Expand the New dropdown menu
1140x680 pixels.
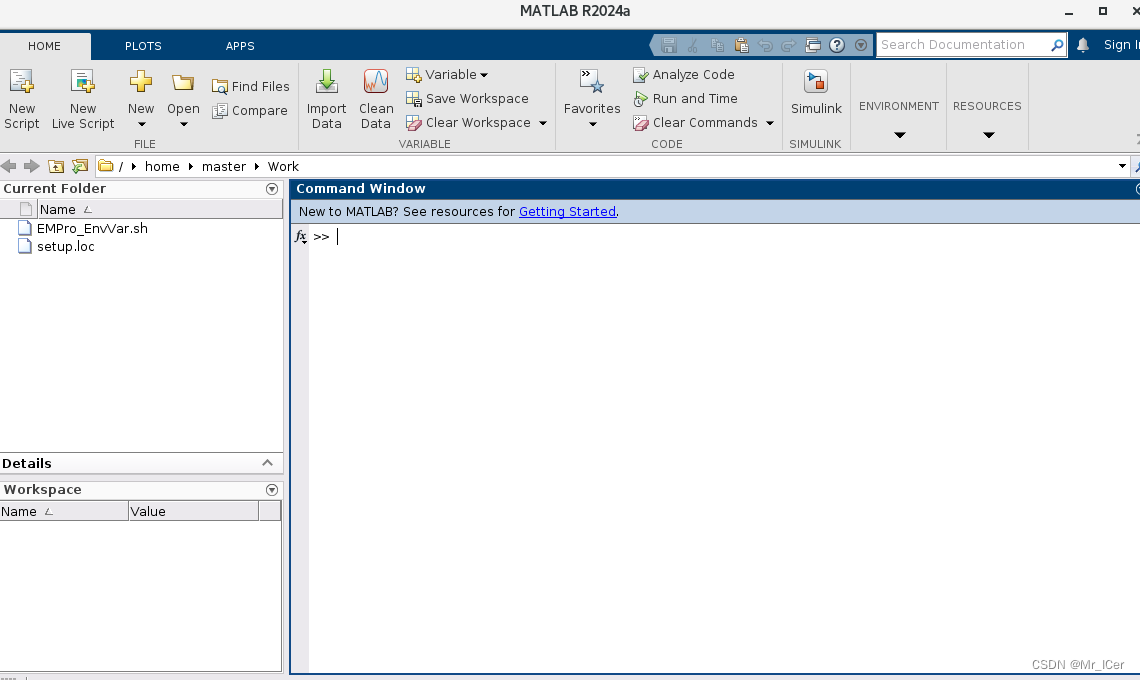[142, 124]
